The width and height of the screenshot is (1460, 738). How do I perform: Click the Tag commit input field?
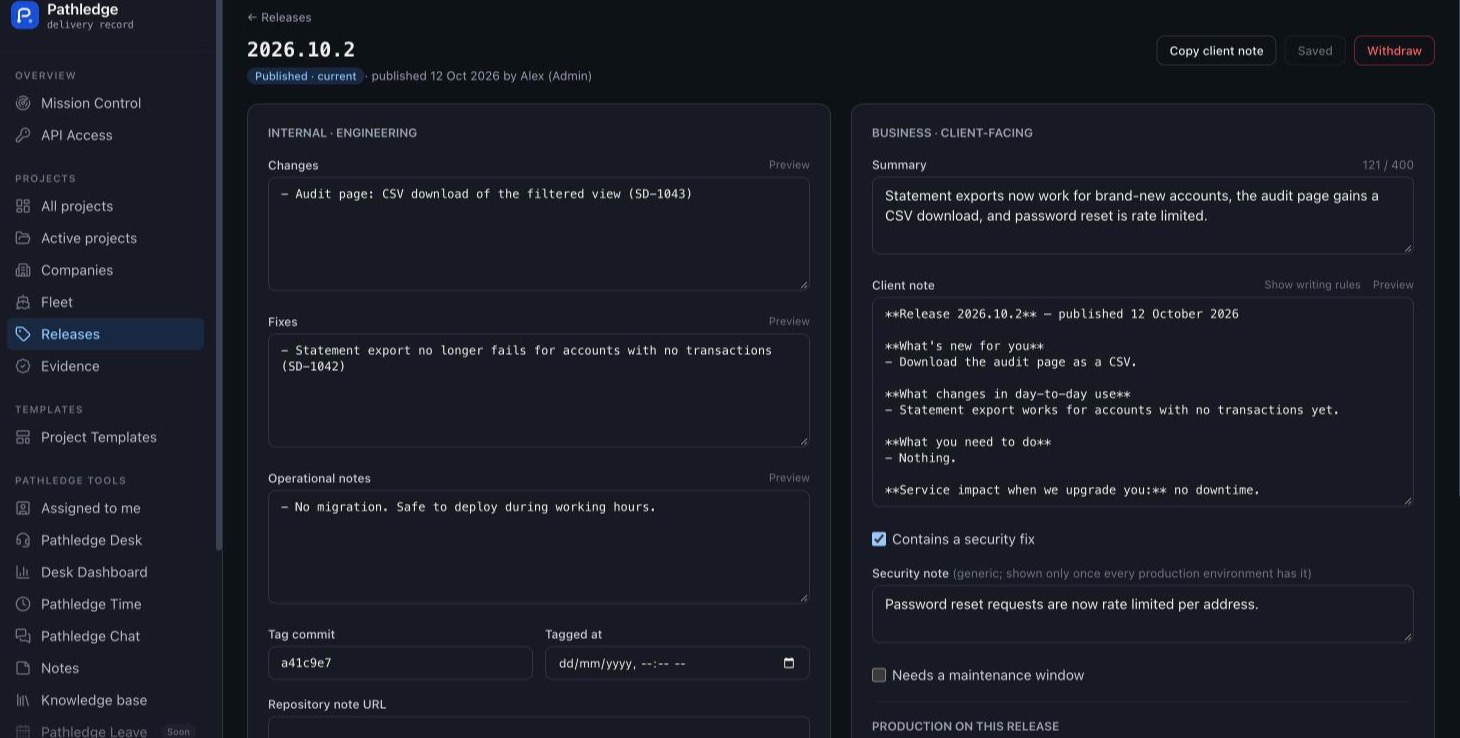coord(400,663)
